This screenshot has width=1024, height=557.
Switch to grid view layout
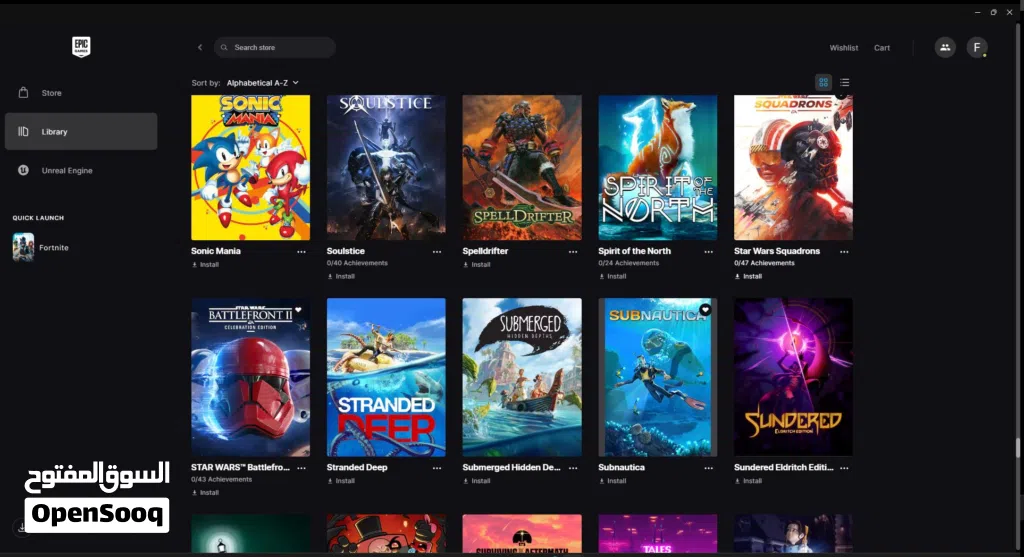click(x=823, y=82)
